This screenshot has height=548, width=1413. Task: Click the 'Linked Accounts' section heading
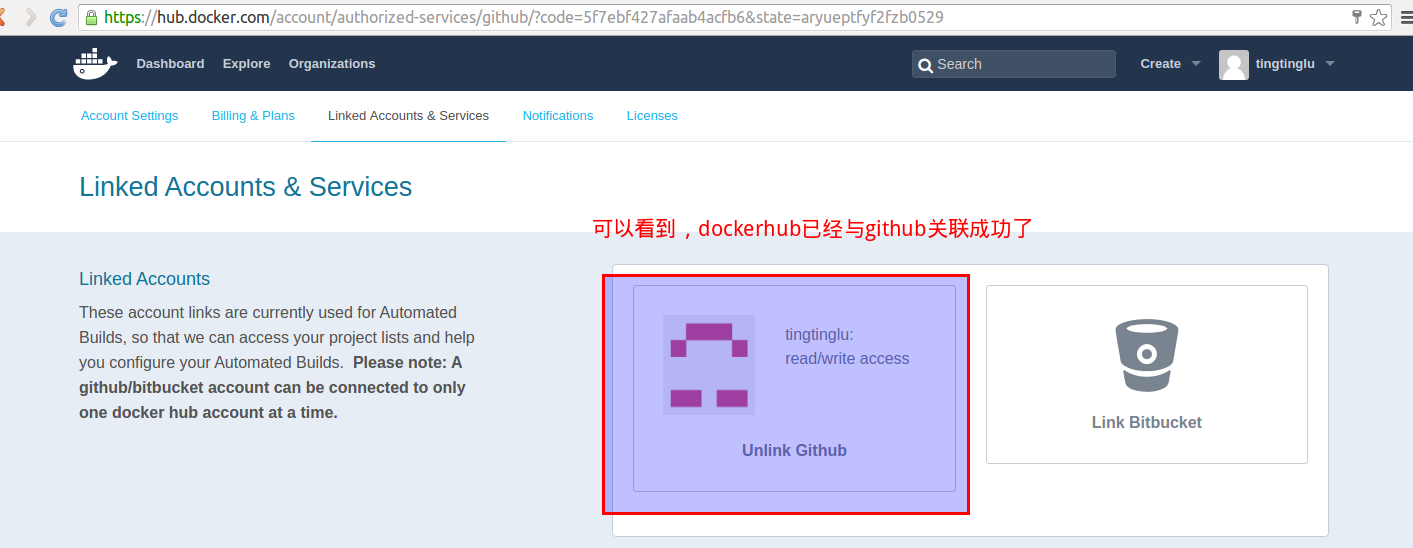[144, 279]
